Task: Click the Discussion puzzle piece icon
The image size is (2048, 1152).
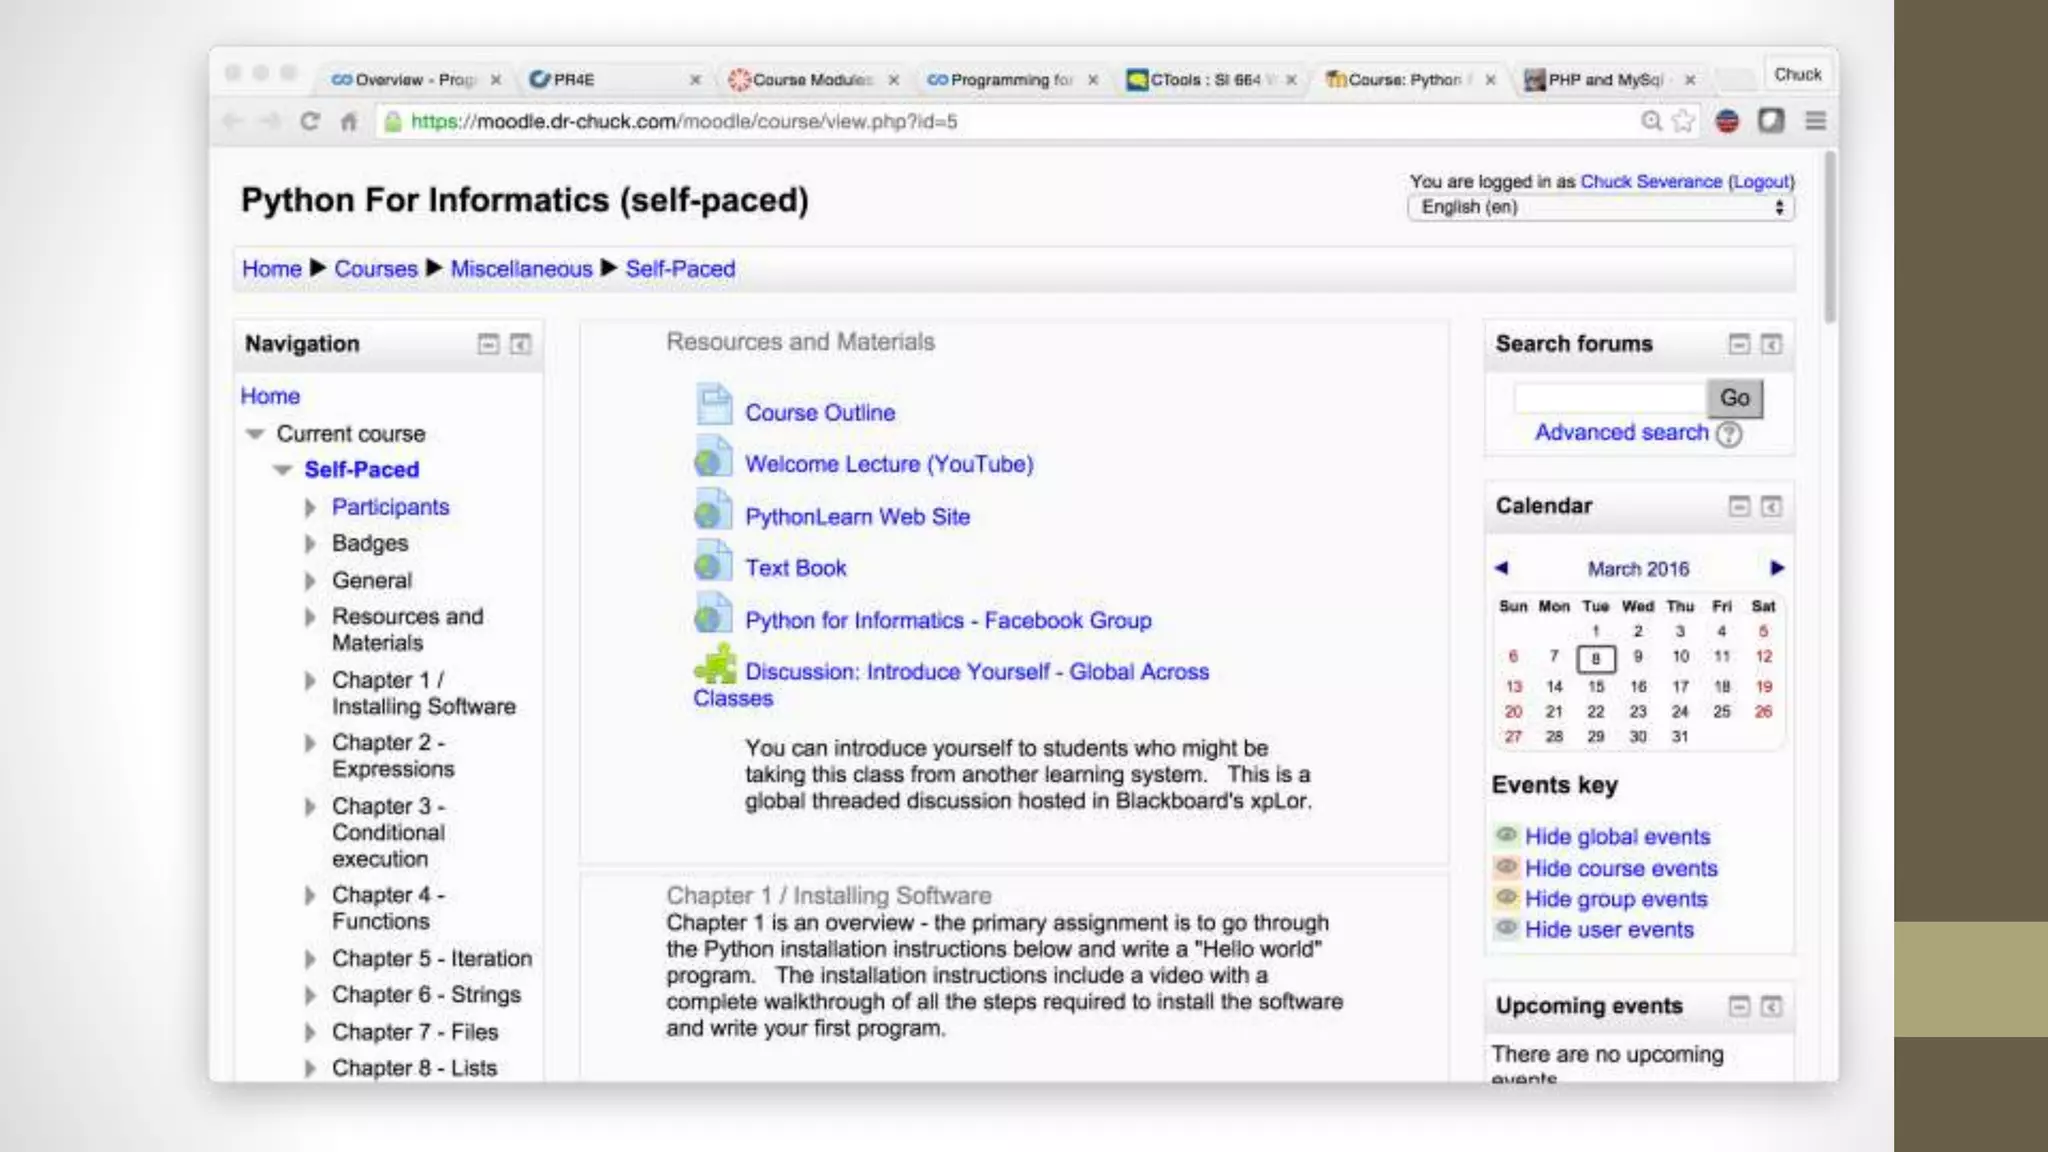Action: pyautogui.click(x=714, y=665)
